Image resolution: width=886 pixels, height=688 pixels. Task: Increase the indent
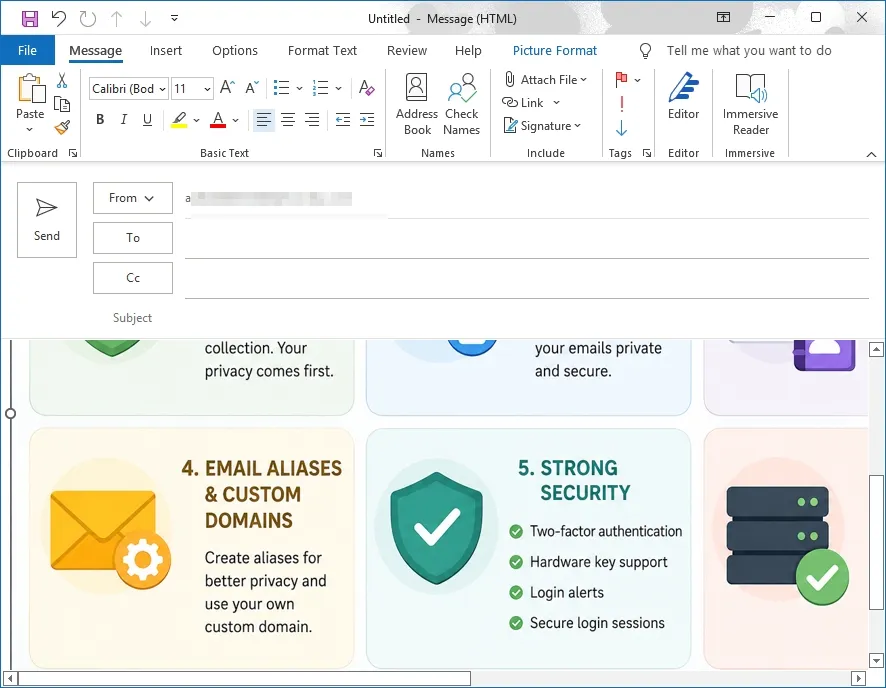[367, 119]
